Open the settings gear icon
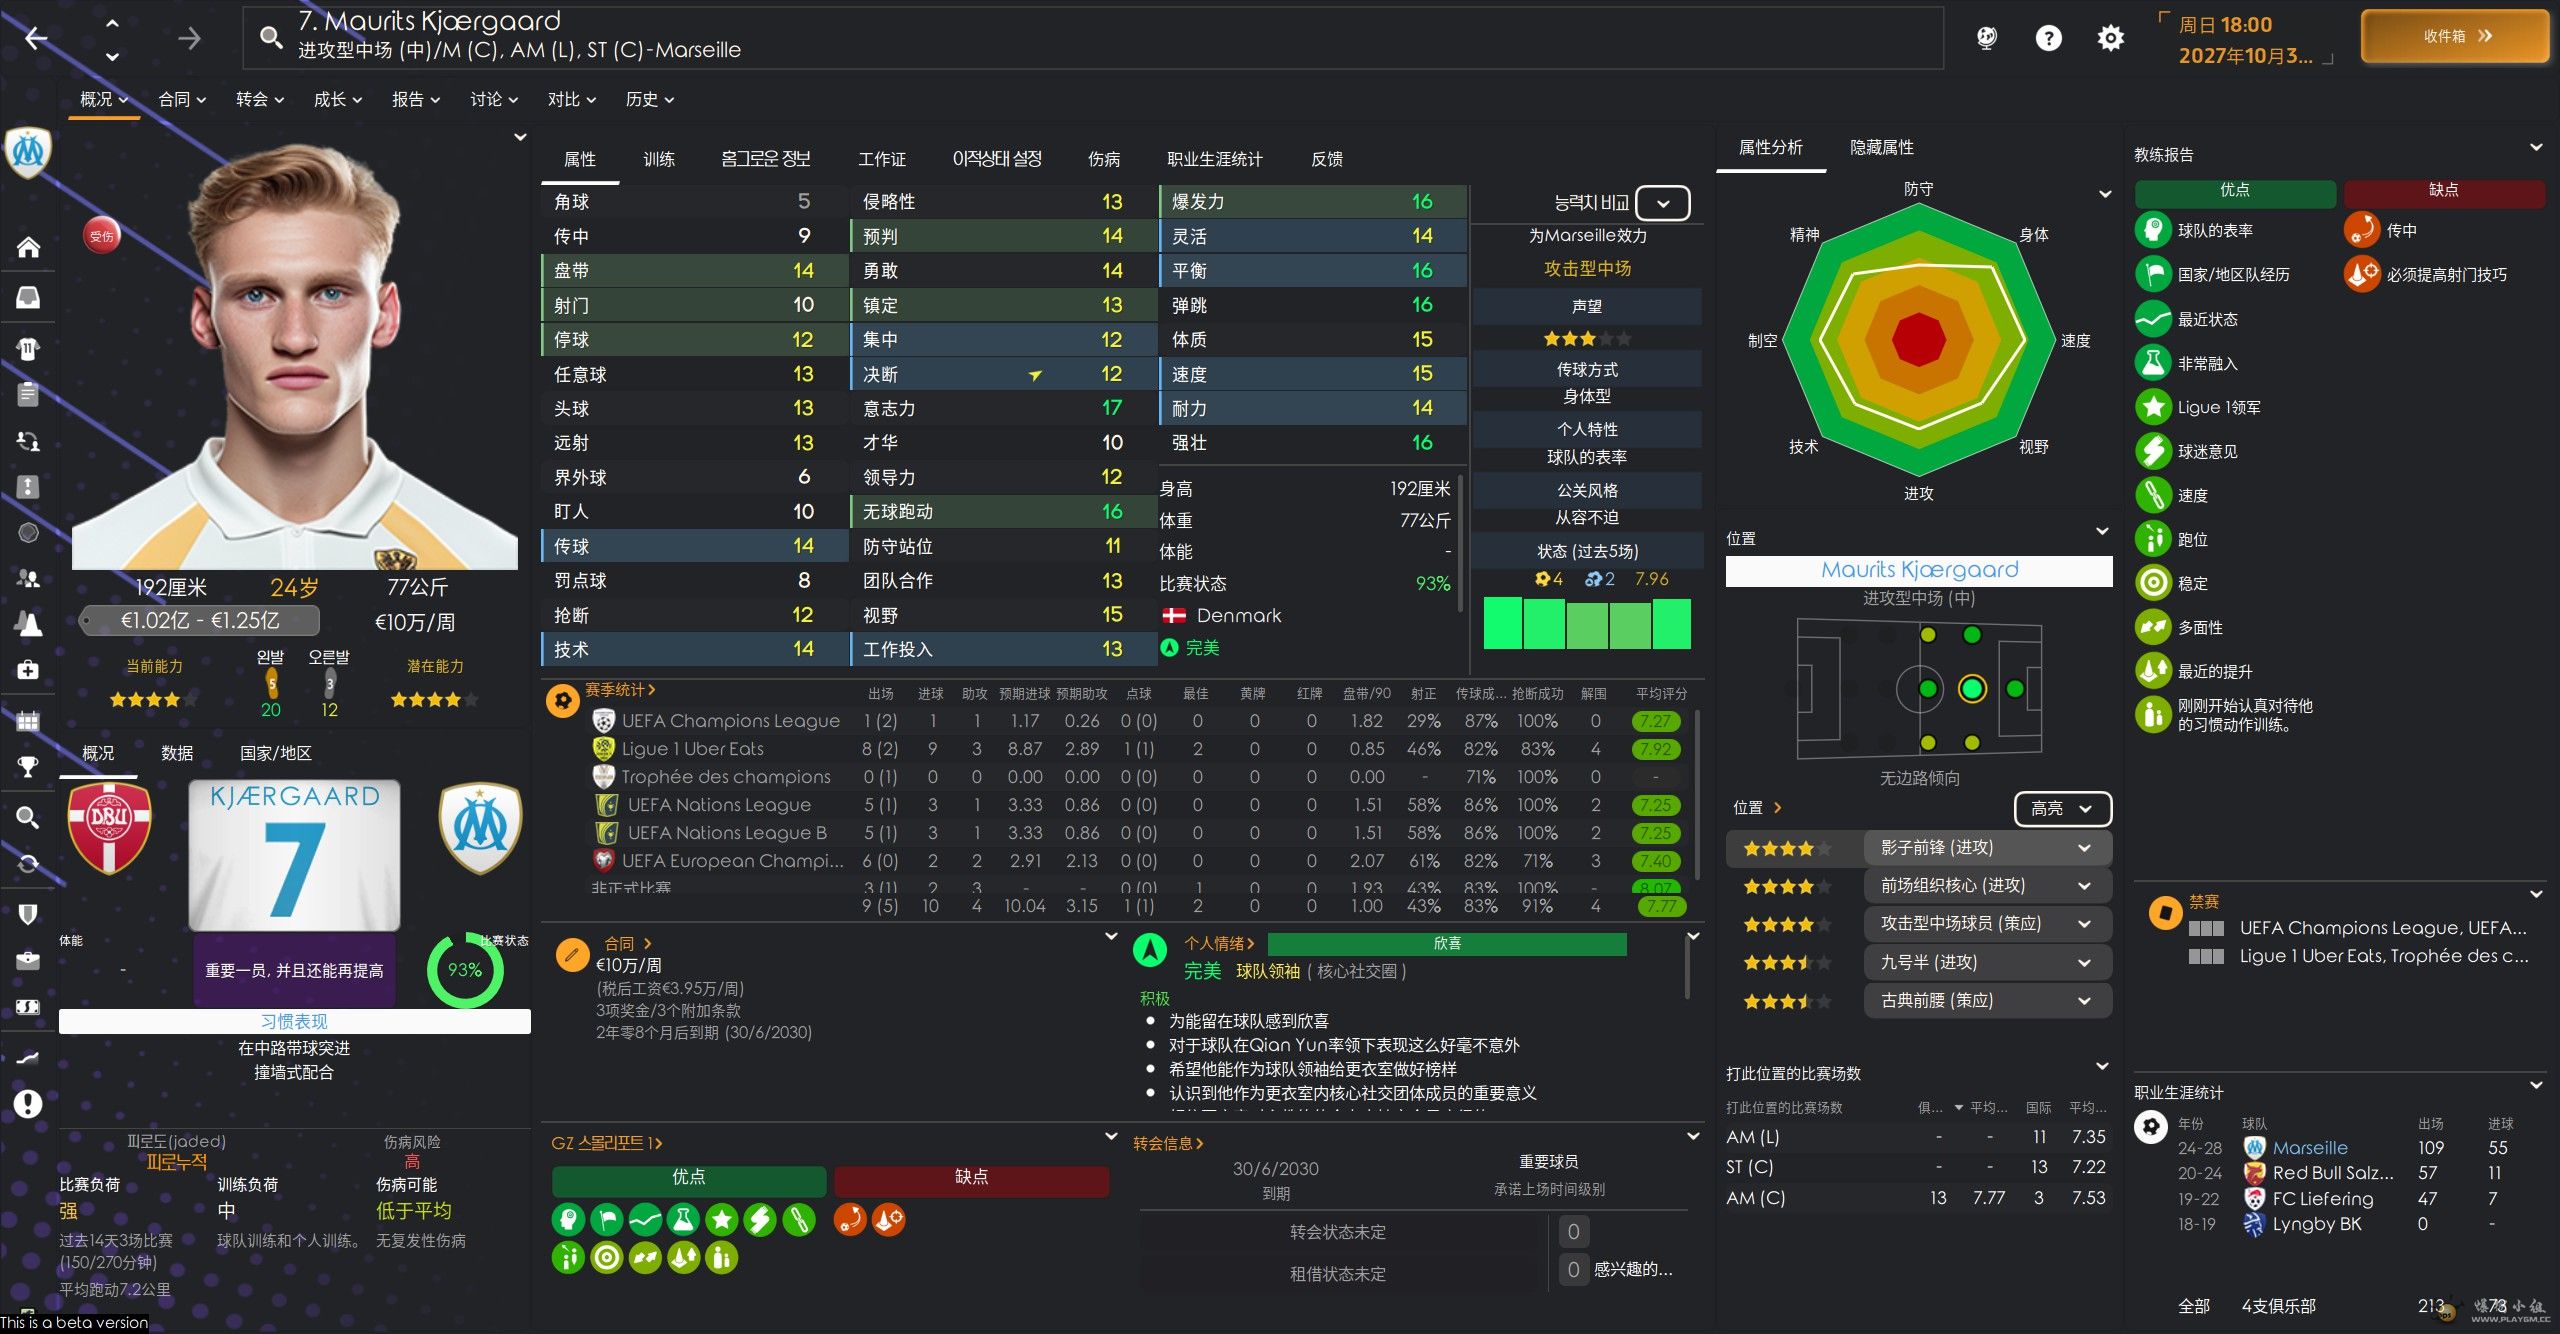Viewport: 2560px width, 1334px height. tap(2110, 38)
